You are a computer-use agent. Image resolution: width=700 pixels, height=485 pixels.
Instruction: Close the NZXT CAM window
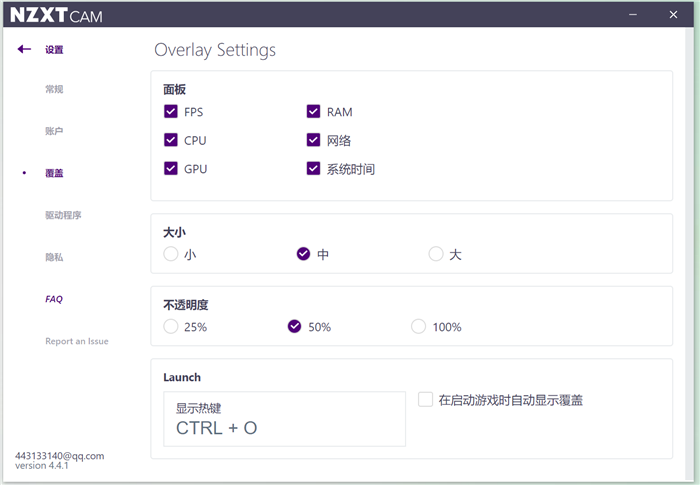pos(672,14)
